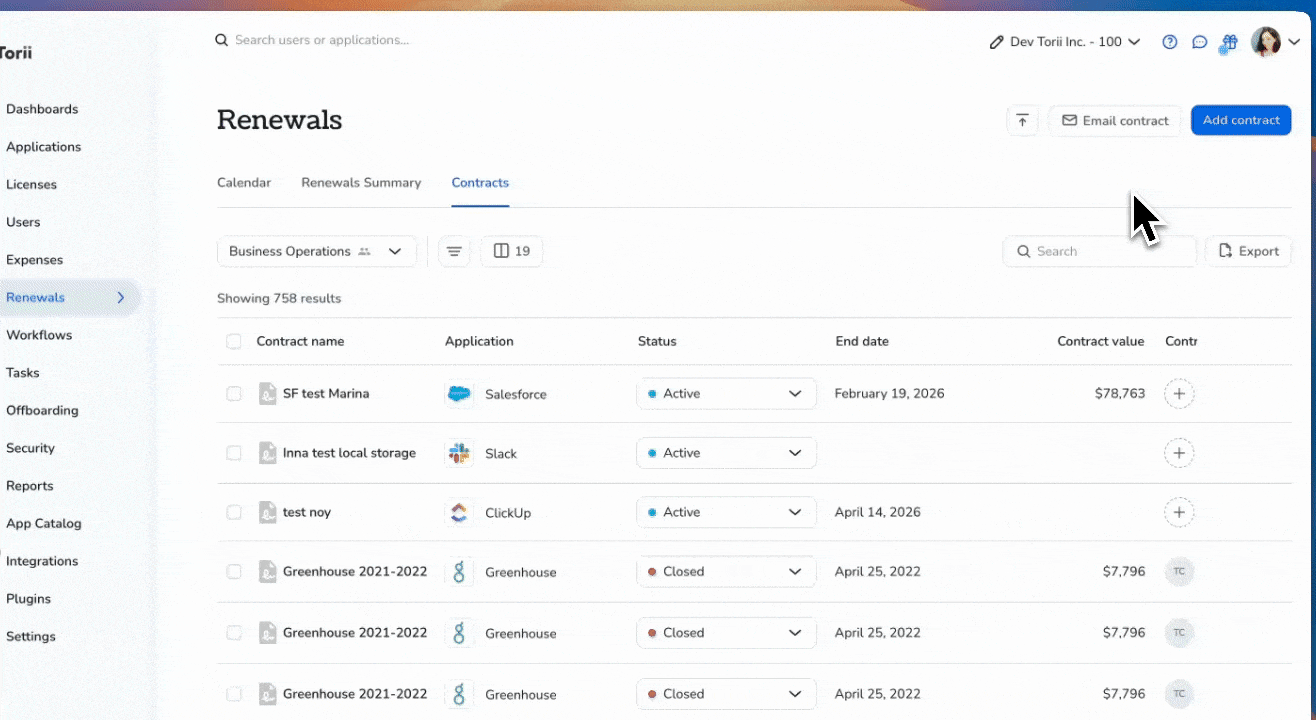1316x720 pixels.
Task: Click the ClickUp application logo
Action: point(459,513)
